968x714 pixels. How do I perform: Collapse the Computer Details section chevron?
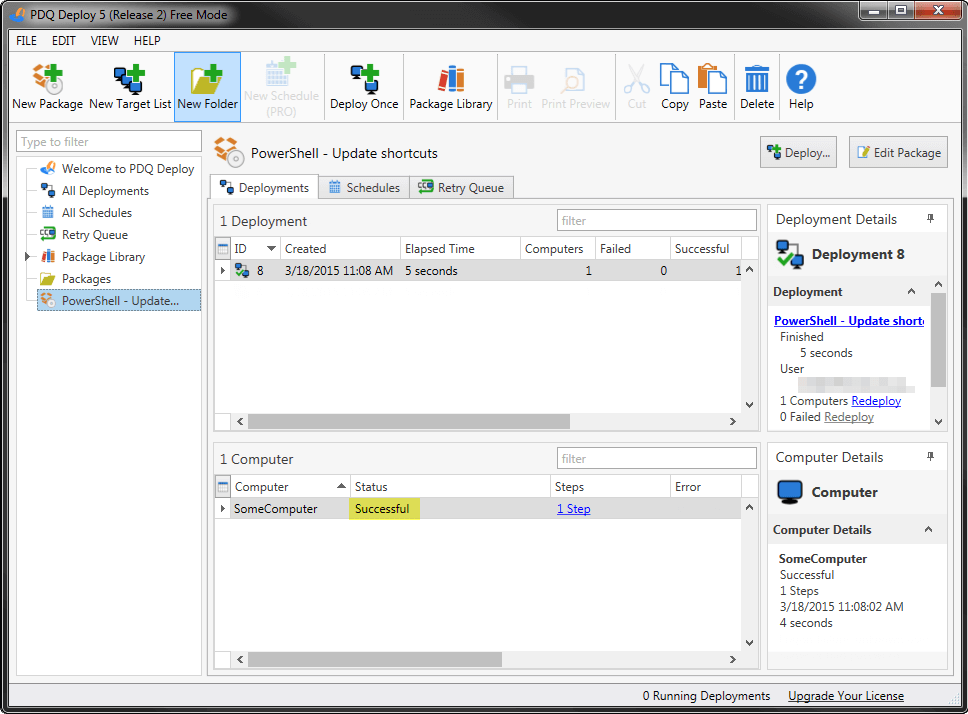(928, 529)
